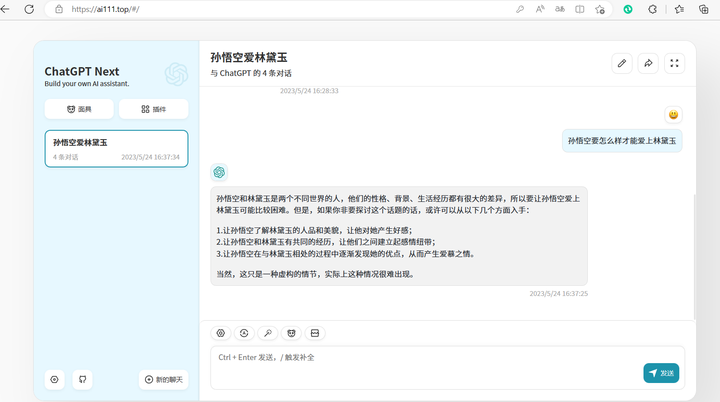Viewport: 720px width, 402px height.
Task: Click the address bar URL ai111.top
Action: [x=105, y=9]
